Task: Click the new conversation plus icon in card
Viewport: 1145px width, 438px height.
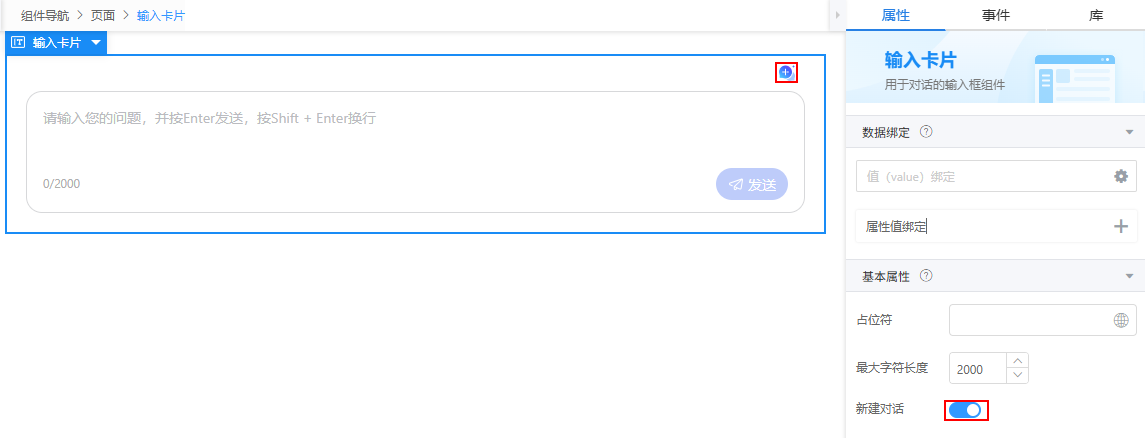Action: tap(786, 72)
